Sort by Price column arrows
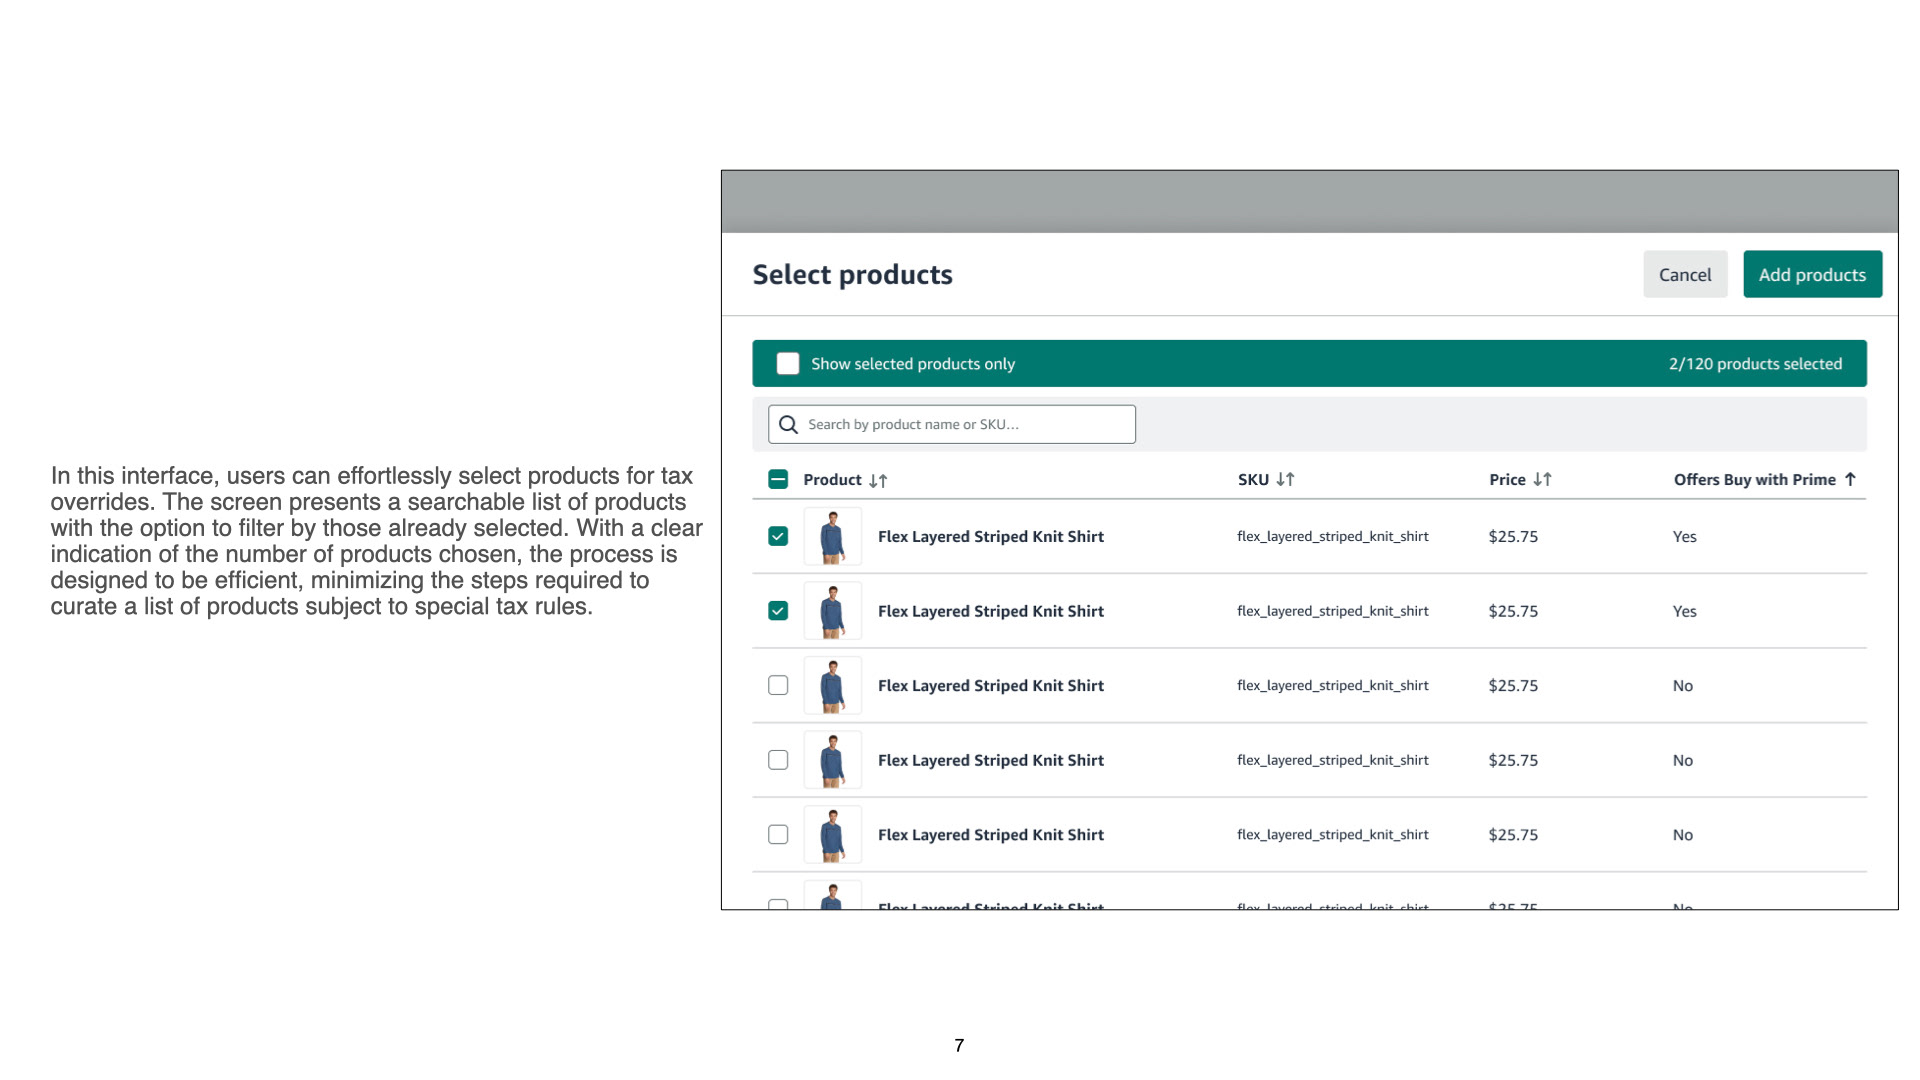This screenshot has width=1920, height=1080. 1542,480
